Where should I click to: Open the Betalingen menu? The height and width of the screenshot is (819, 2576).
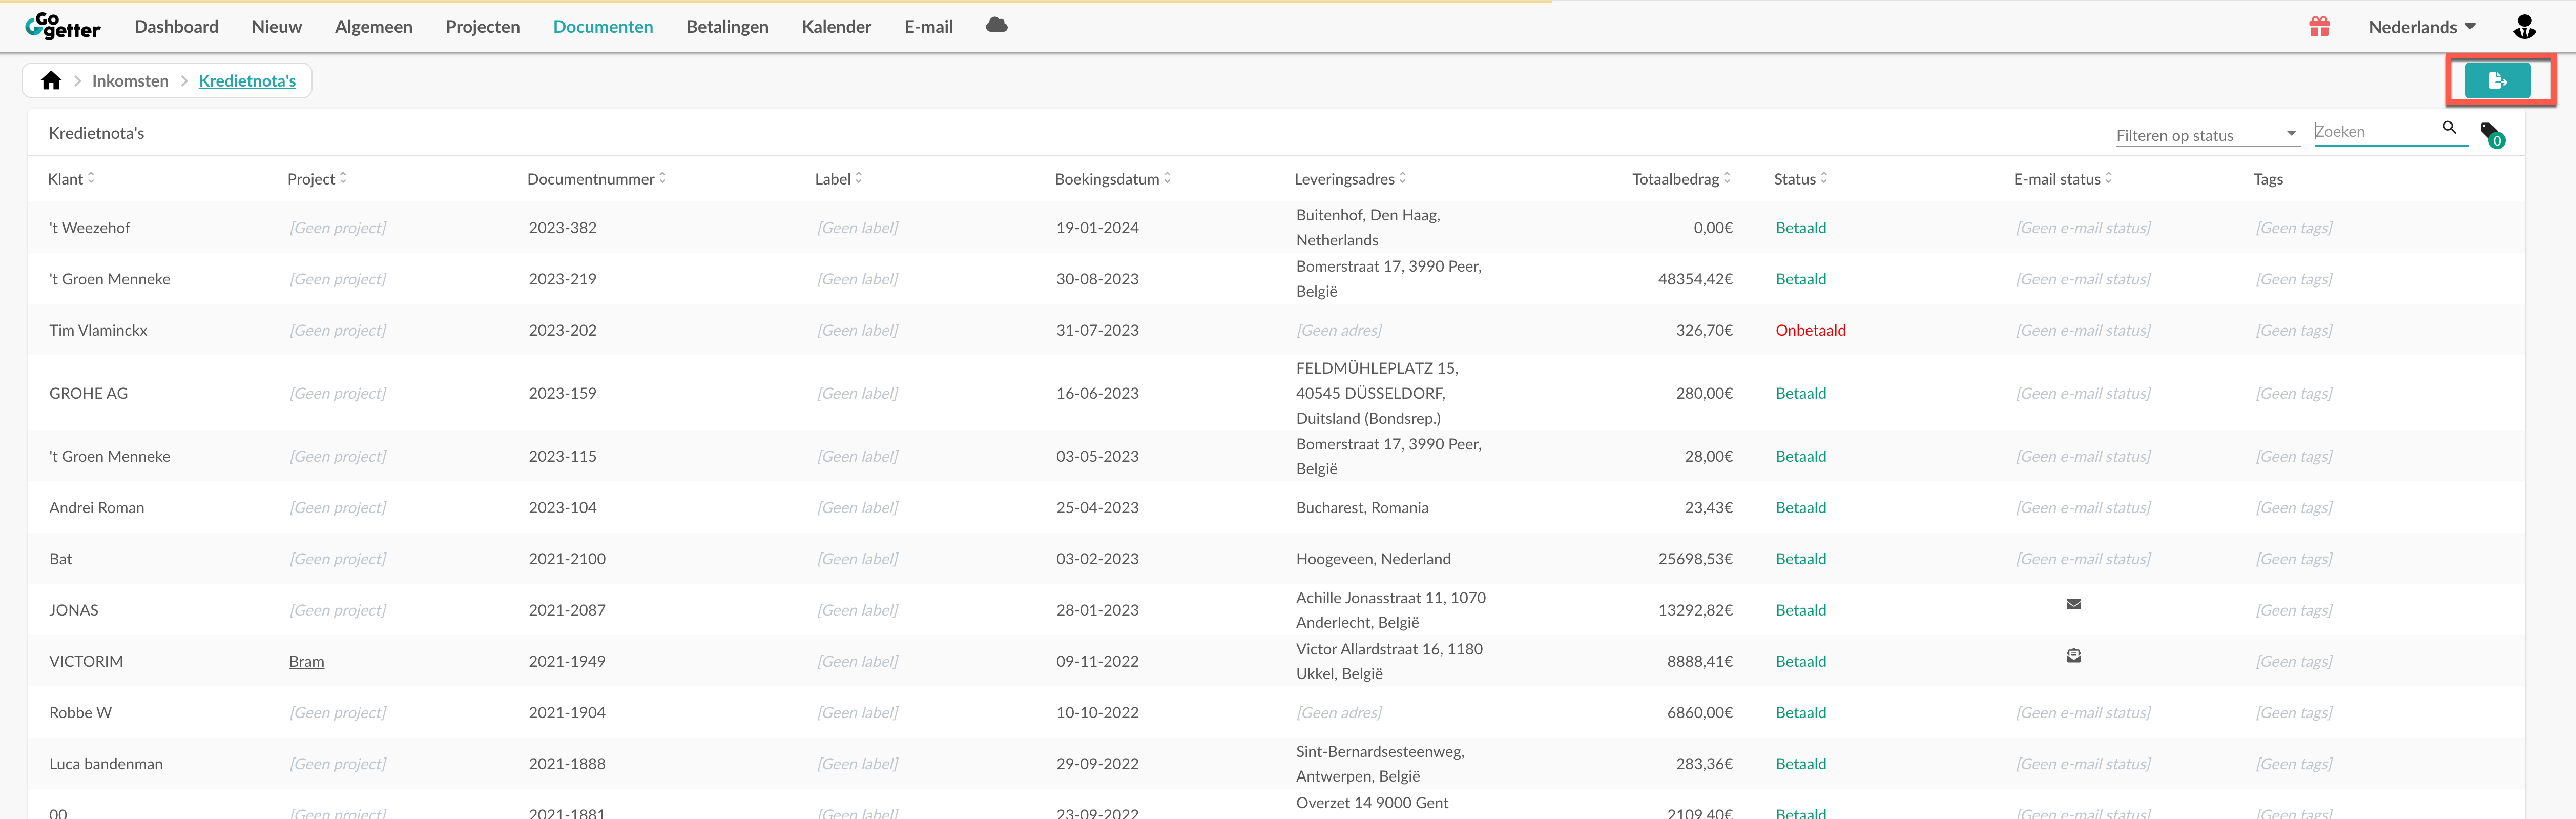[x=727, y=27]
